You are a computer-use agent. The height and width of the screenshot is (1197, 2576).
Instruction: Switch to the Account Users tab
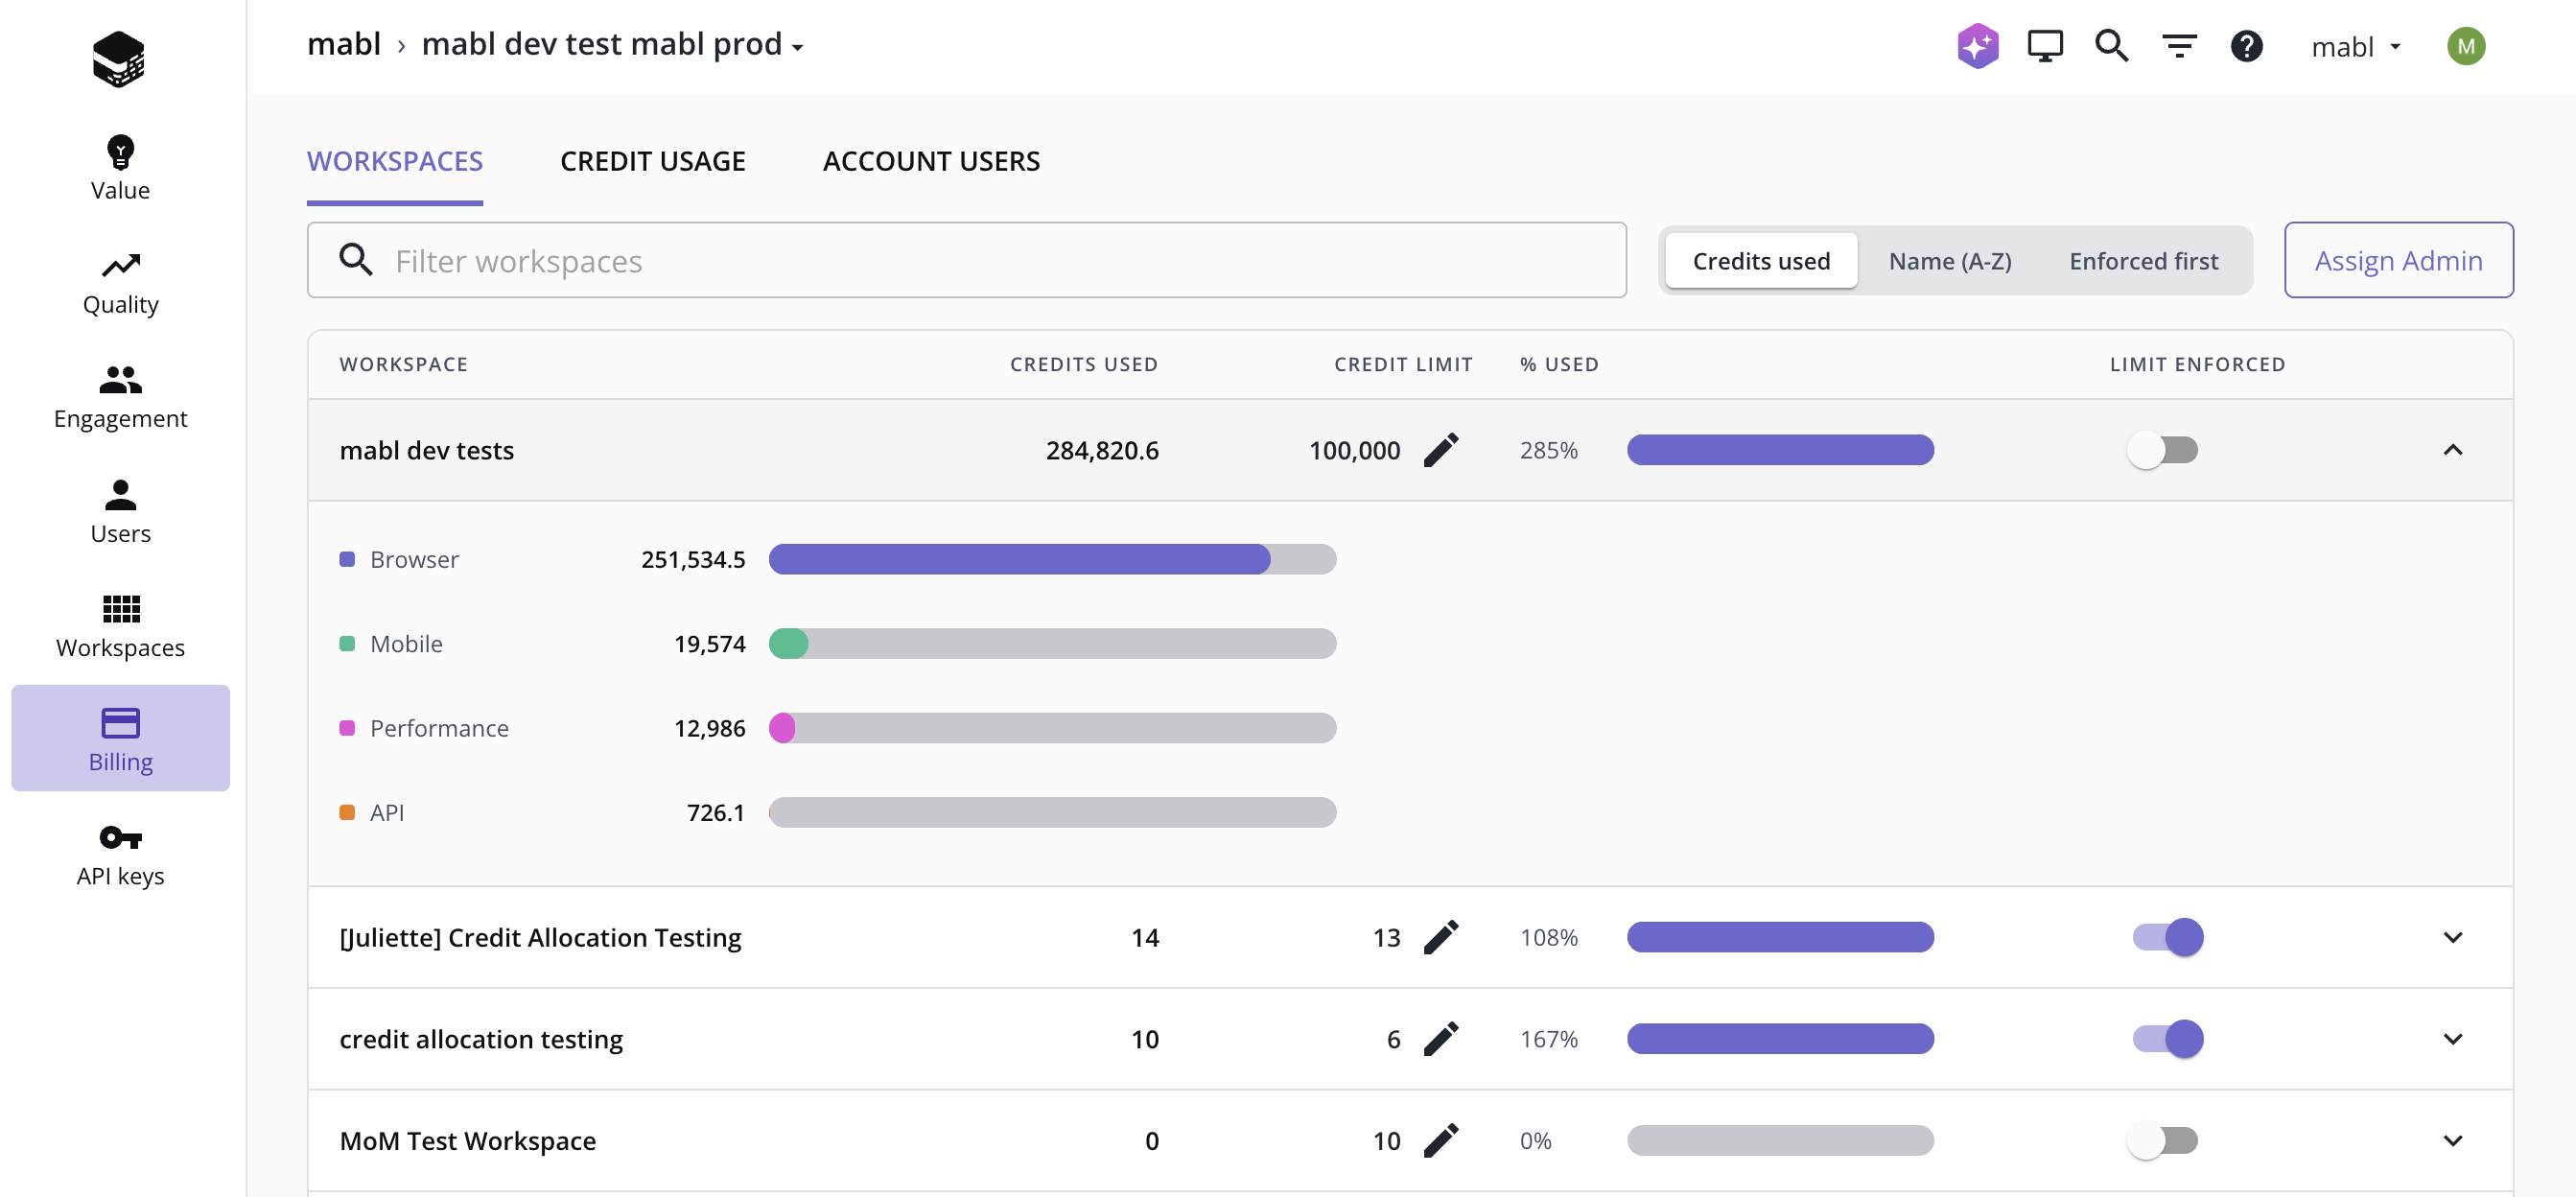pos(931,161)
